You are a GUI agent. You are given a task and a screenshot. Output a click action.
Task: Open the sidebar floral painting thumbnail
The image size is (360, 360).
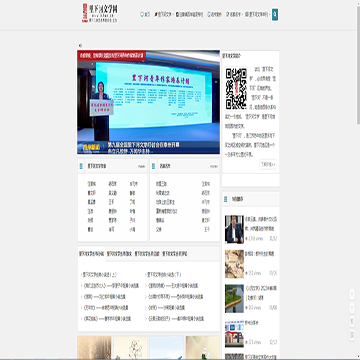pyautogui.click(x=234, y=264)
